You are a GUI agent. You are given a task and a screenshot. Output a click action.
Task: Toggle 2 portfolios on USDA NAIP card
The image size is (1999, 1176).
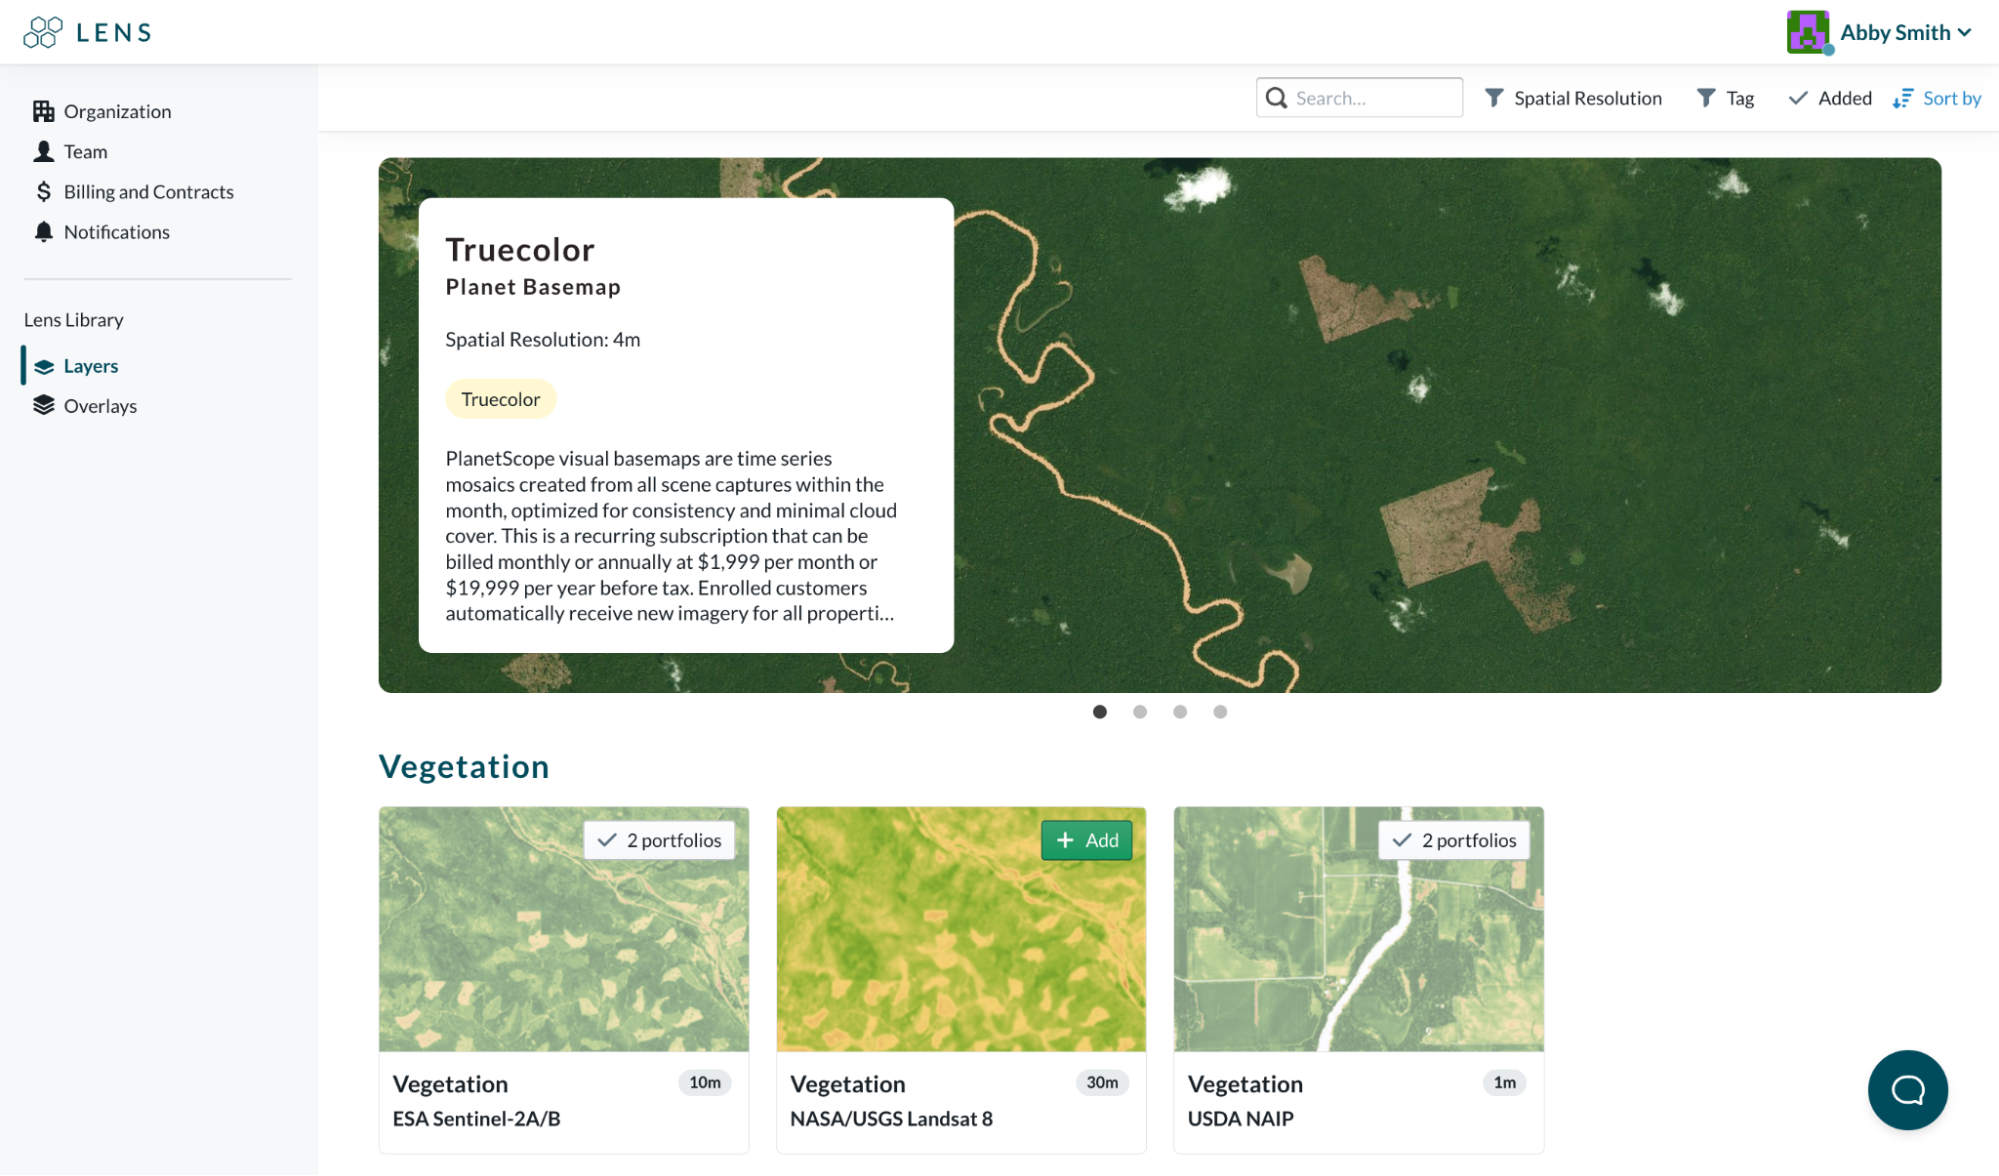1454,840
